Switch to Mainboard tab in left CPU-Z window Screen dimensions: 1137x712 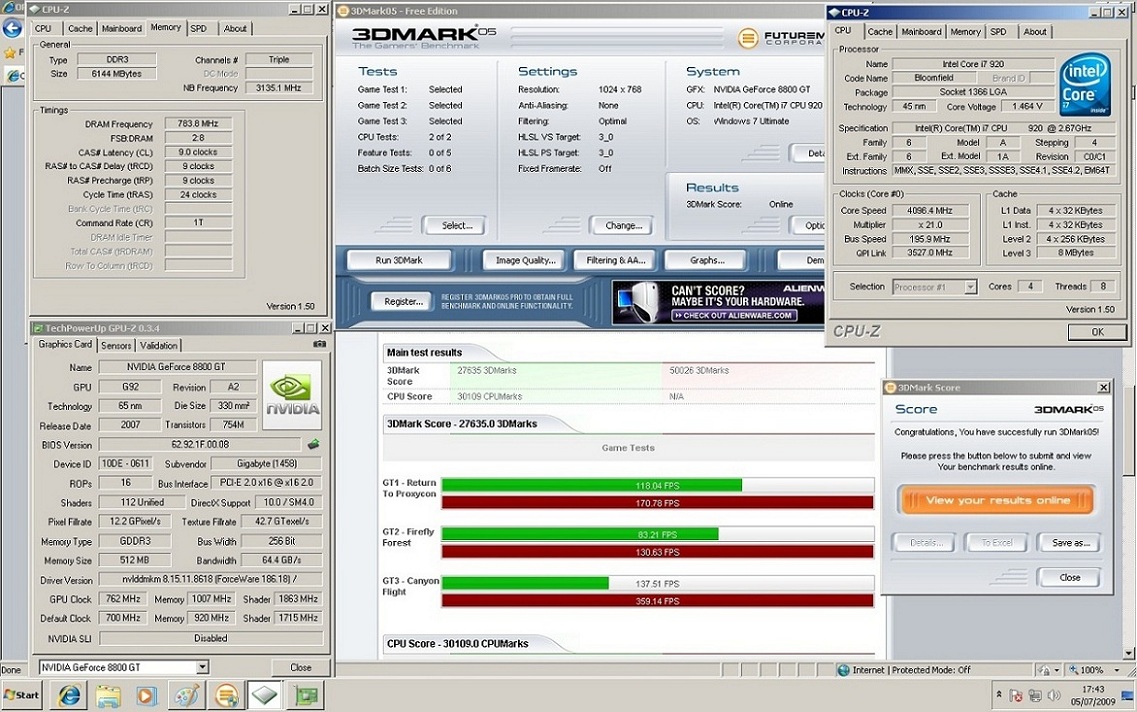[122, 28]
